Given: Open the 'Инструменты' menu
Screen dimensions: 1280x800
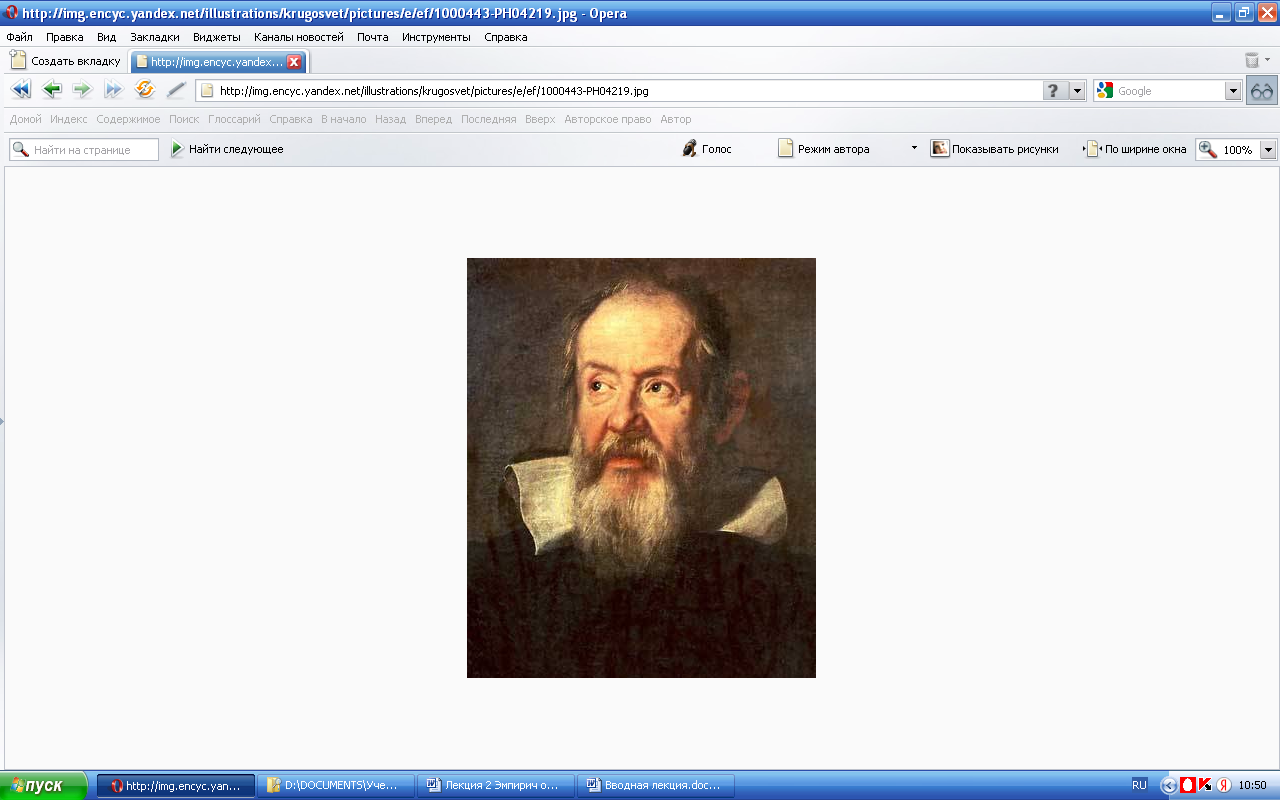Looking at the screenshot, I should click(436, 37).
